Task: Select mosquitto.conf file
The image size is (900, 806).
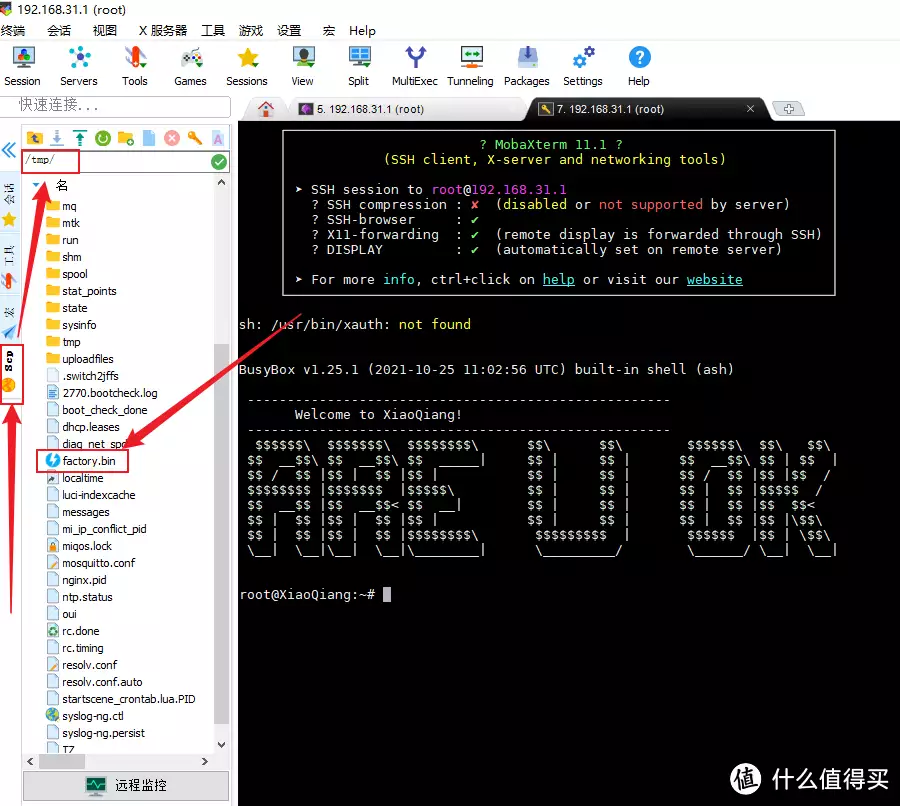Action: tap(91, 563)
